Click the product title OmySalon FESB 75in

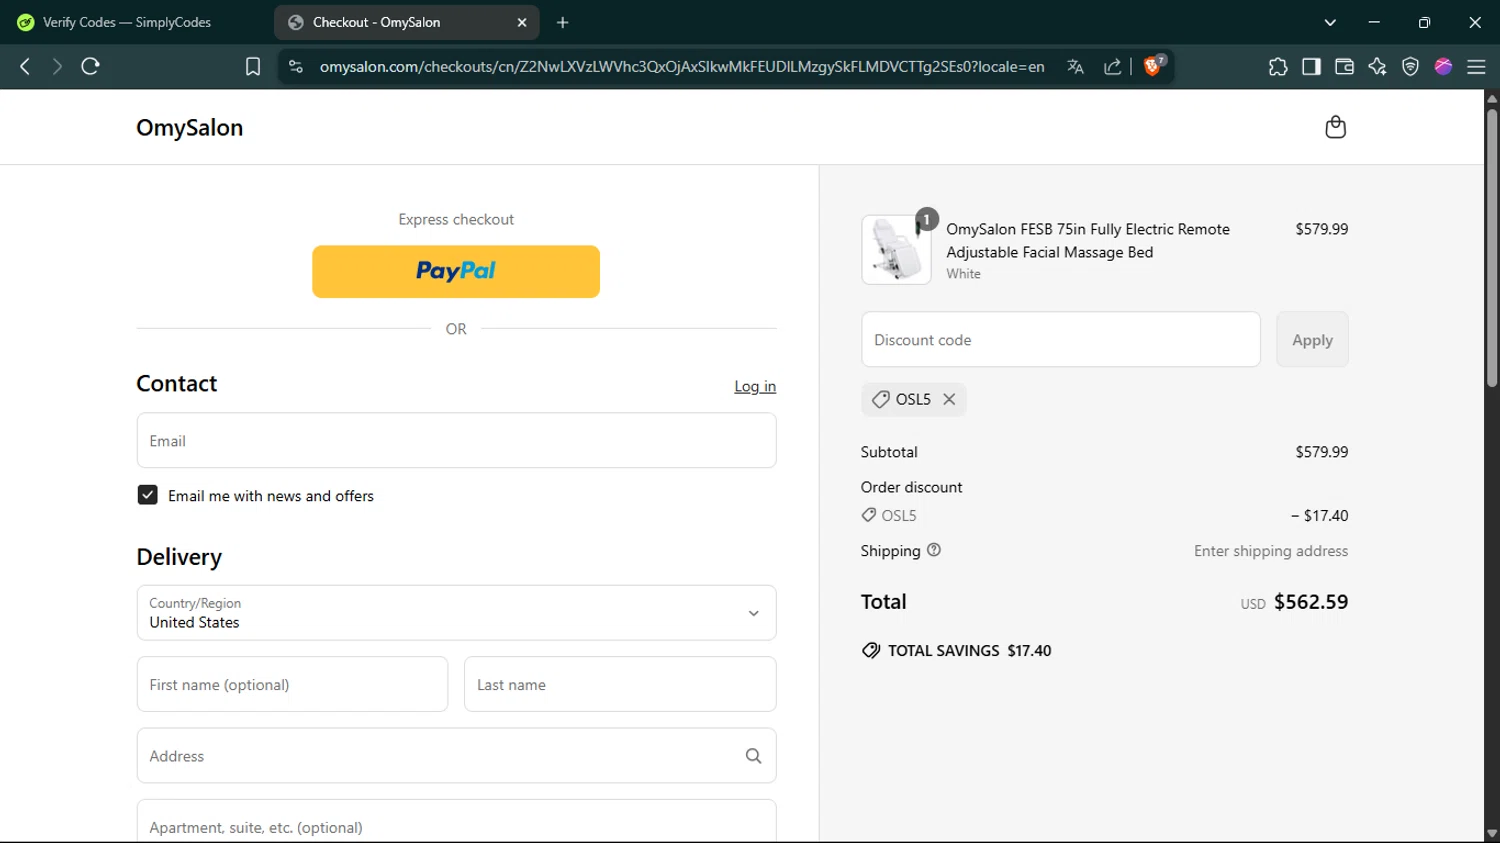click(1088, 240)
